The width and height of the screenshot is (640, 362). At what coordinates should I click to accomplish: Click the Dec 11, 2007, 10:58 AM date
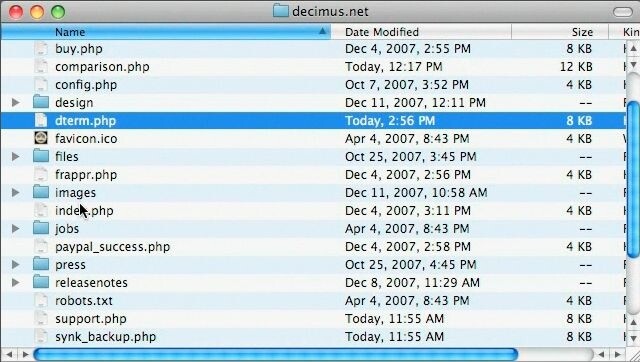(416, 193)
